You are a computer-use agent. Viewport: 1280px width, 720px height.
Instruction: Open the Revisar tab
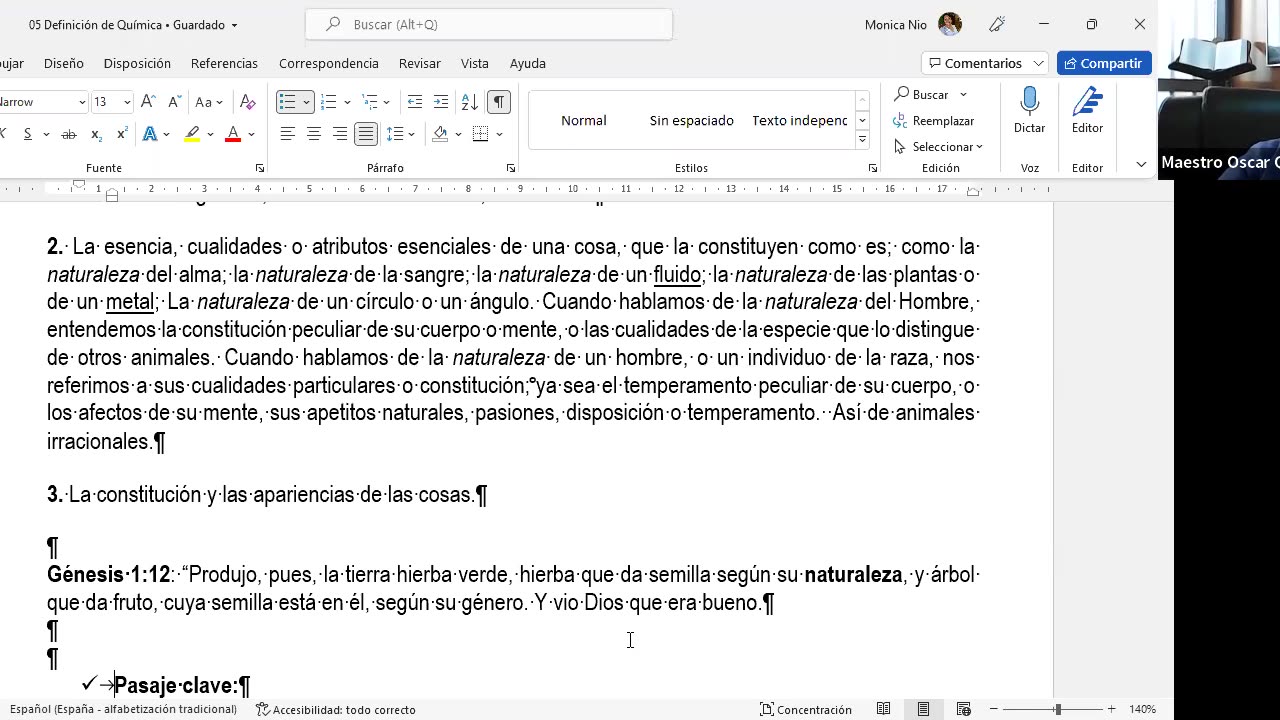(x=420, y=63)
